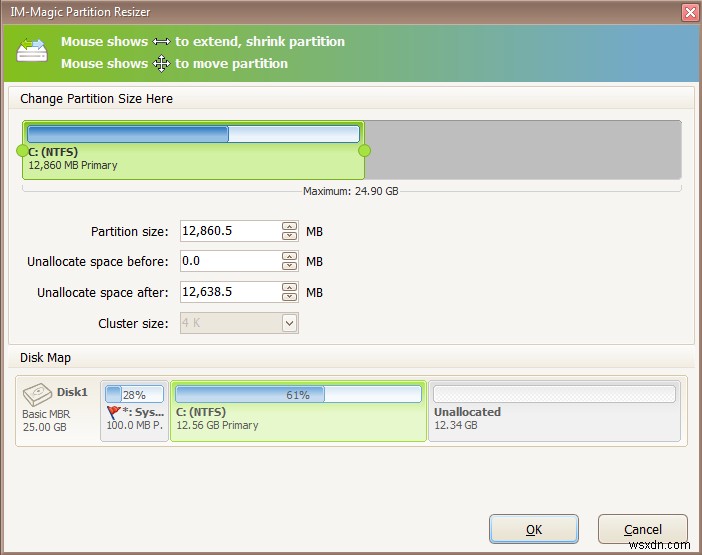The image size is (702, 555).
Task: Grab the left resize handle of C: partition
Action: pyautogui.click(x=22, y=151)
